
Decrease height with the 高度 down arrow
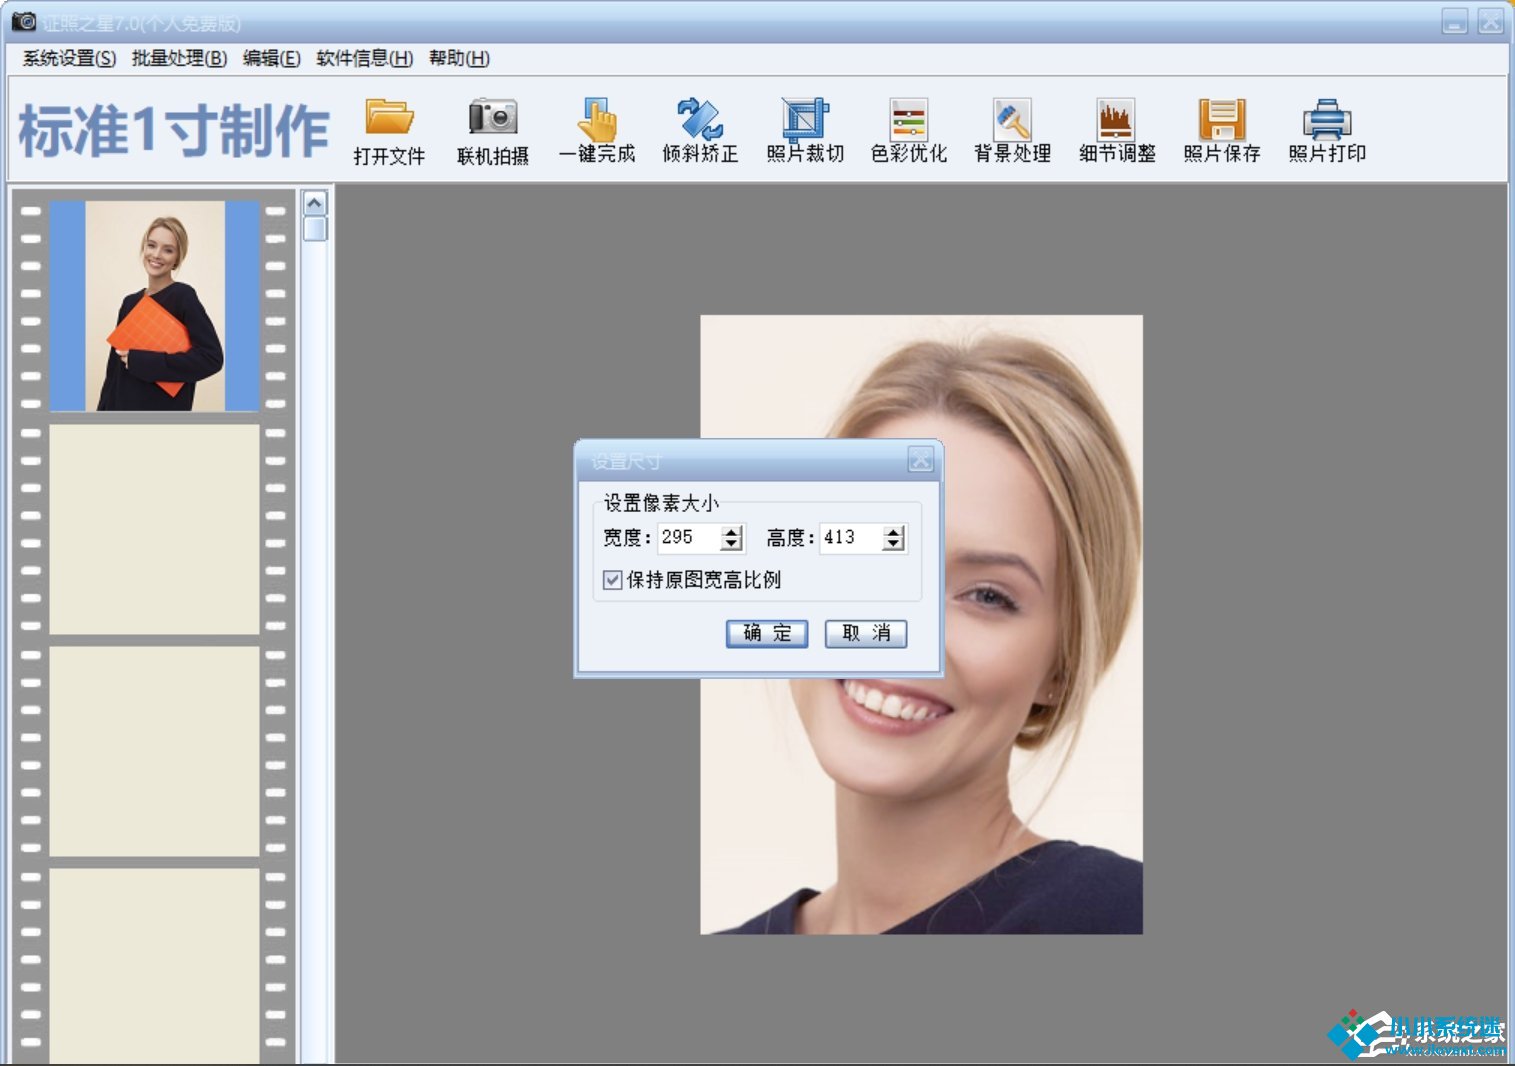[894, 544]
